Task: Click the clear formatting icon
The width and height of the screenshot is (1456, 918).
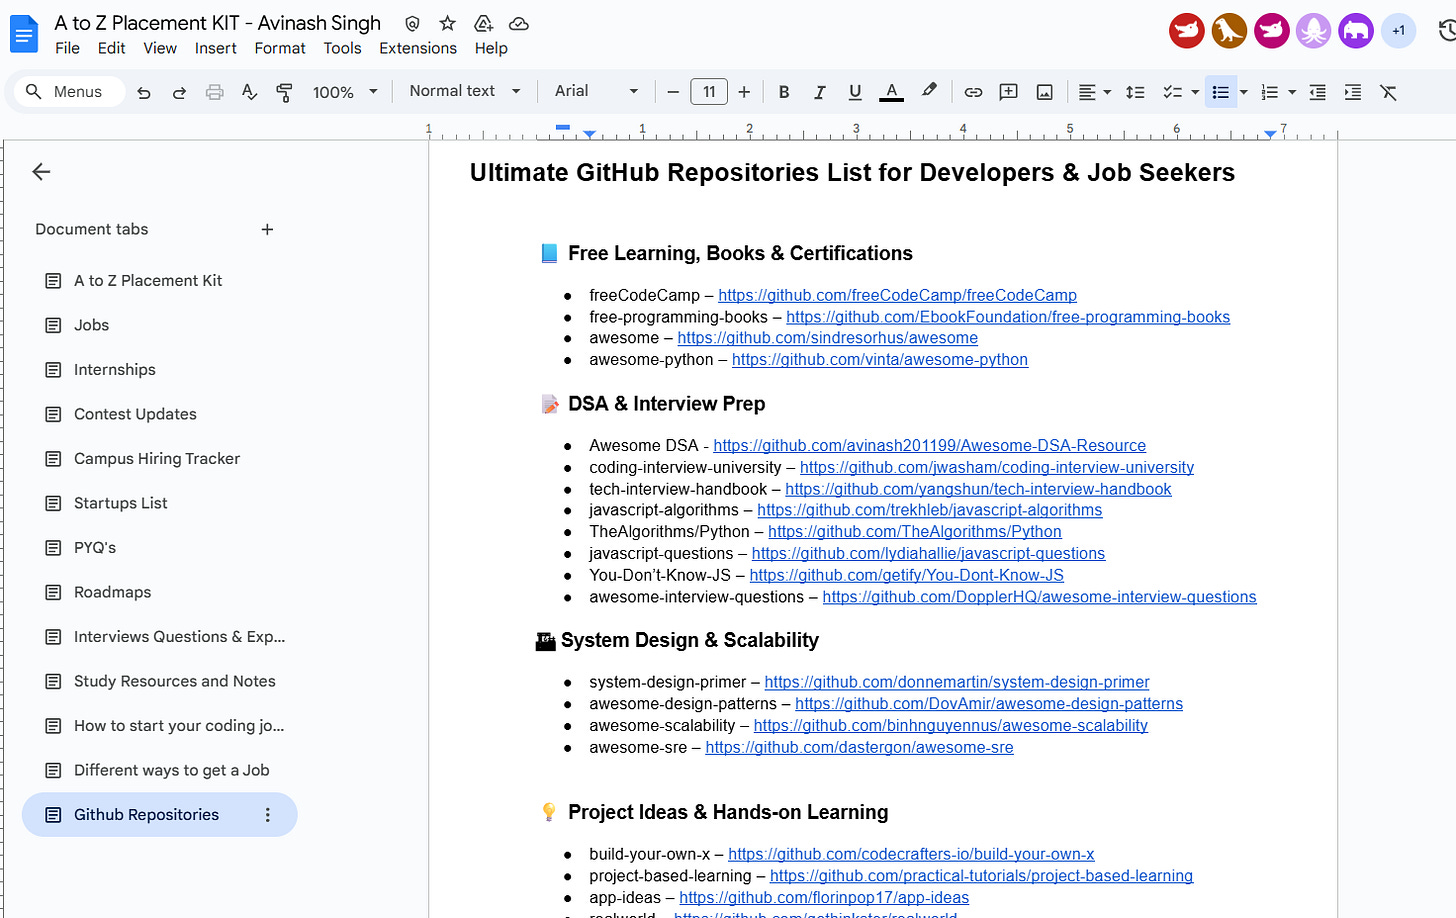Action: click(1388, 92)
